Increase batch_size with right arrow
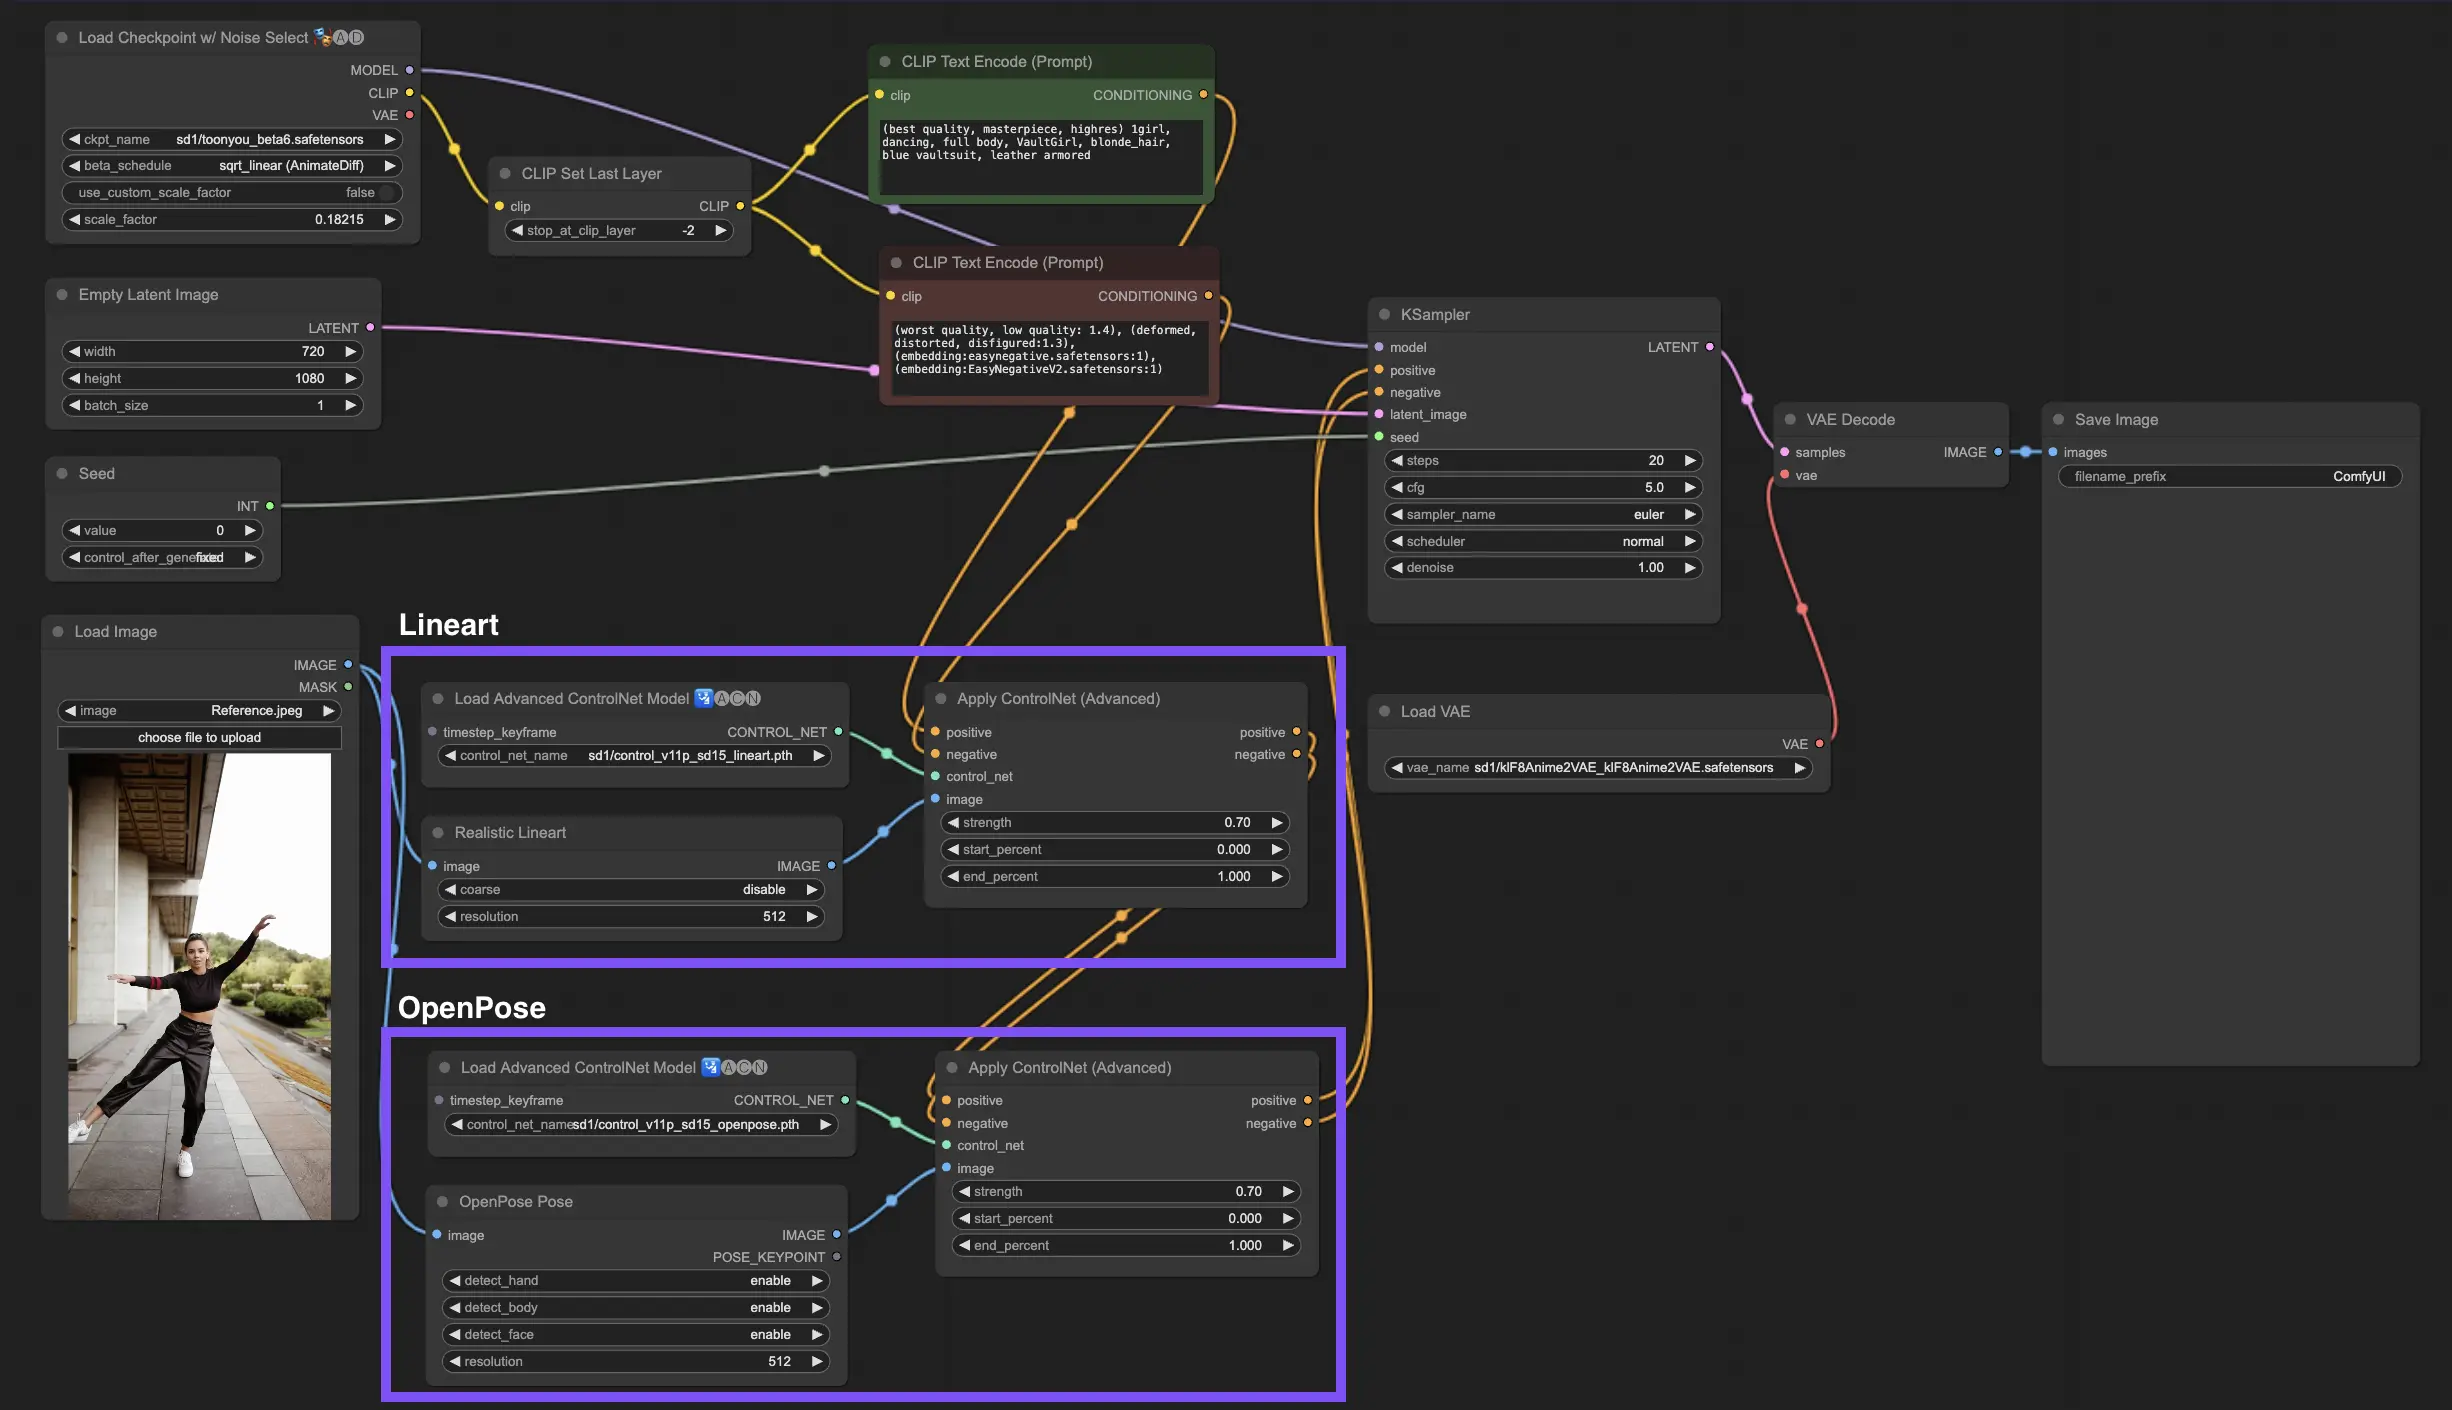The width and height of the screenshot is (2452, 1410). tap(351, 405)
